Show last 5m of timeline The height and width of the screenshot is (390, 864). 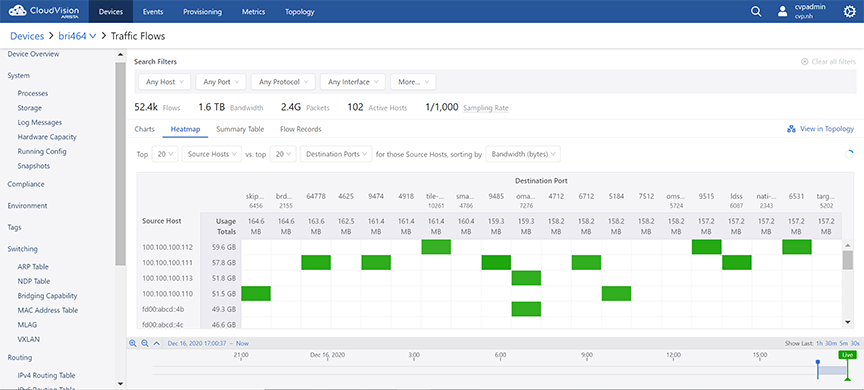click(843, 344)
